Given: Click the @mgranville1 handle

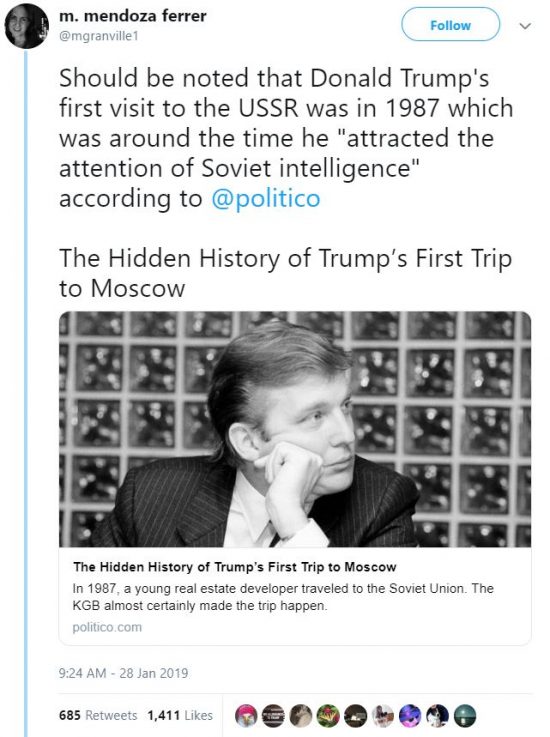Looking at the screenshot, I should pyautogui.click(x=99, y=36).
